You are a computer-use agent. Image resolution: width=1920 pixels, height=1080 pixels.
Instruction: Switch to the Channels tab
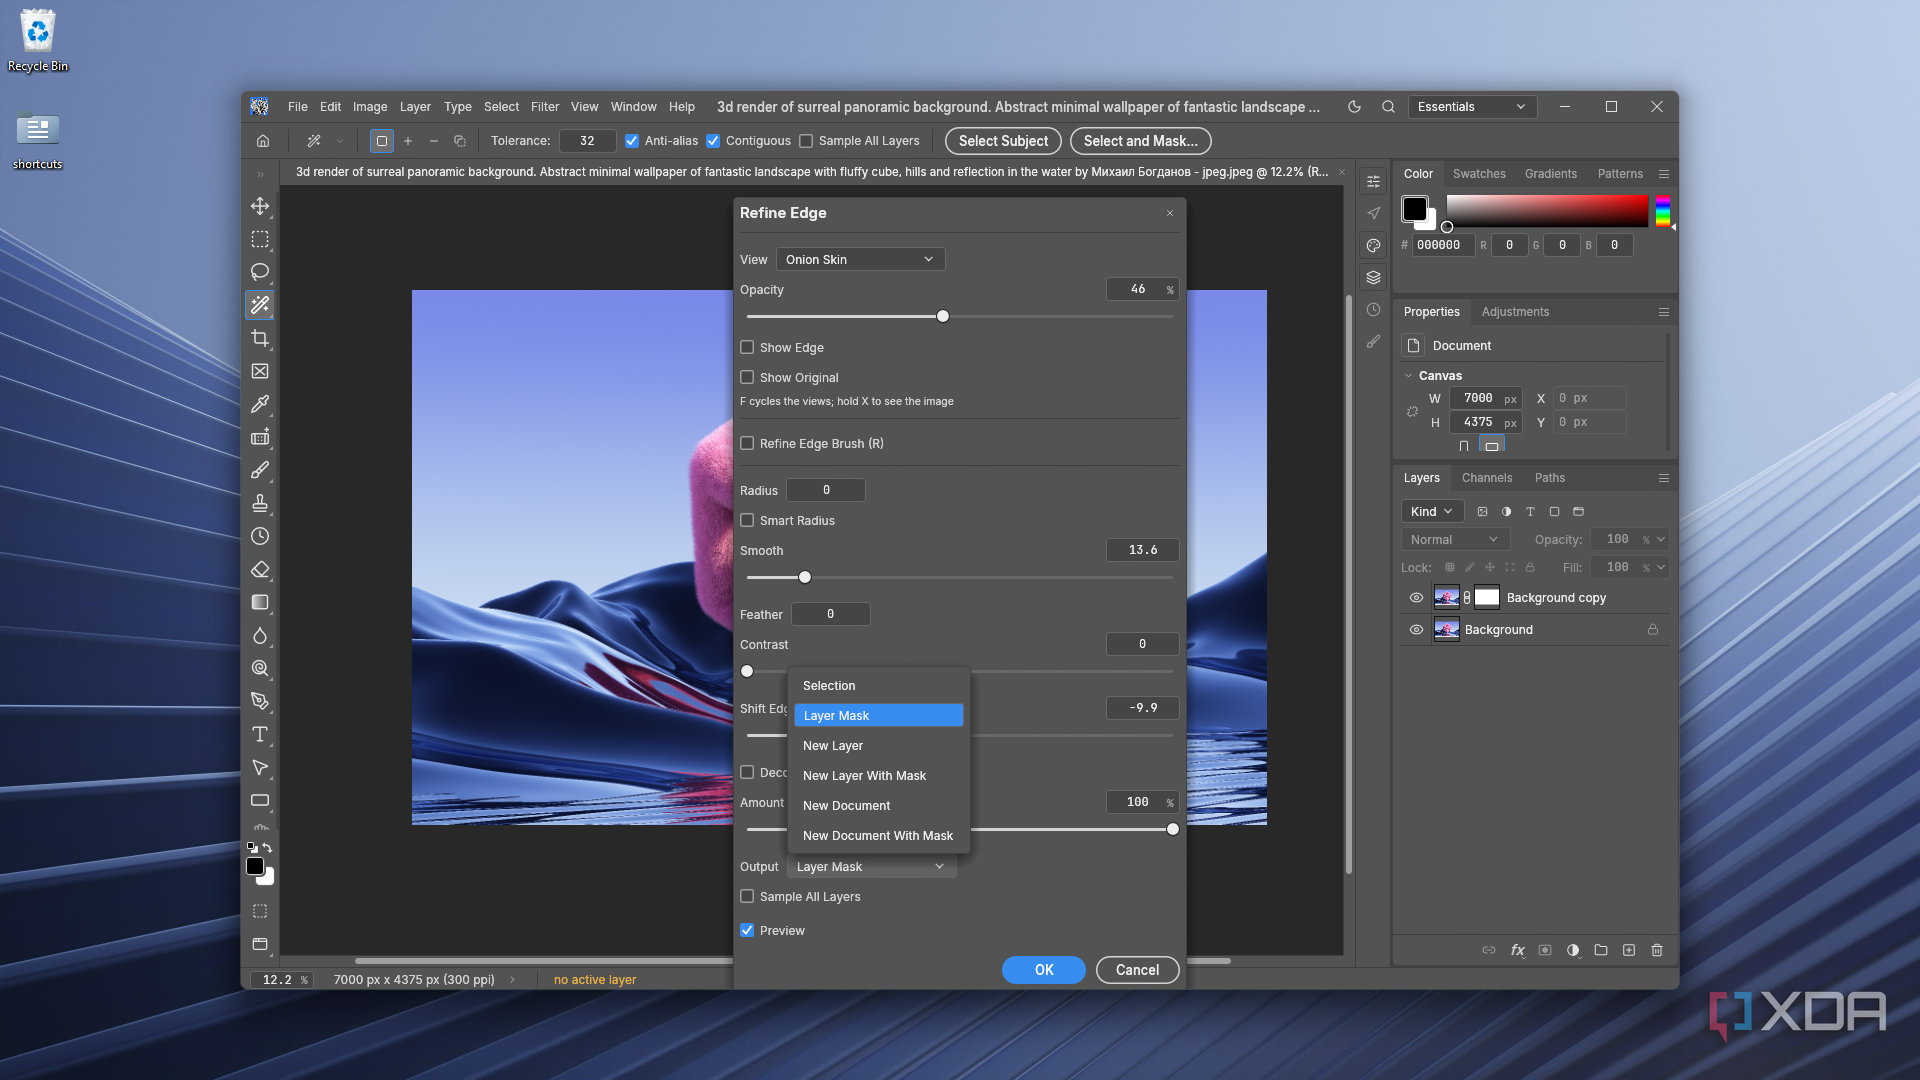point(1486,478)
